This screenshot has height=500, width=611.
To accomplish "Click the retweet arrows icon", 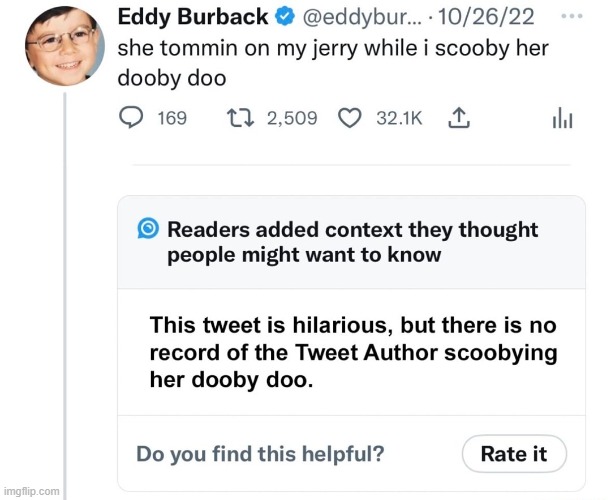I will coord(240,118).
